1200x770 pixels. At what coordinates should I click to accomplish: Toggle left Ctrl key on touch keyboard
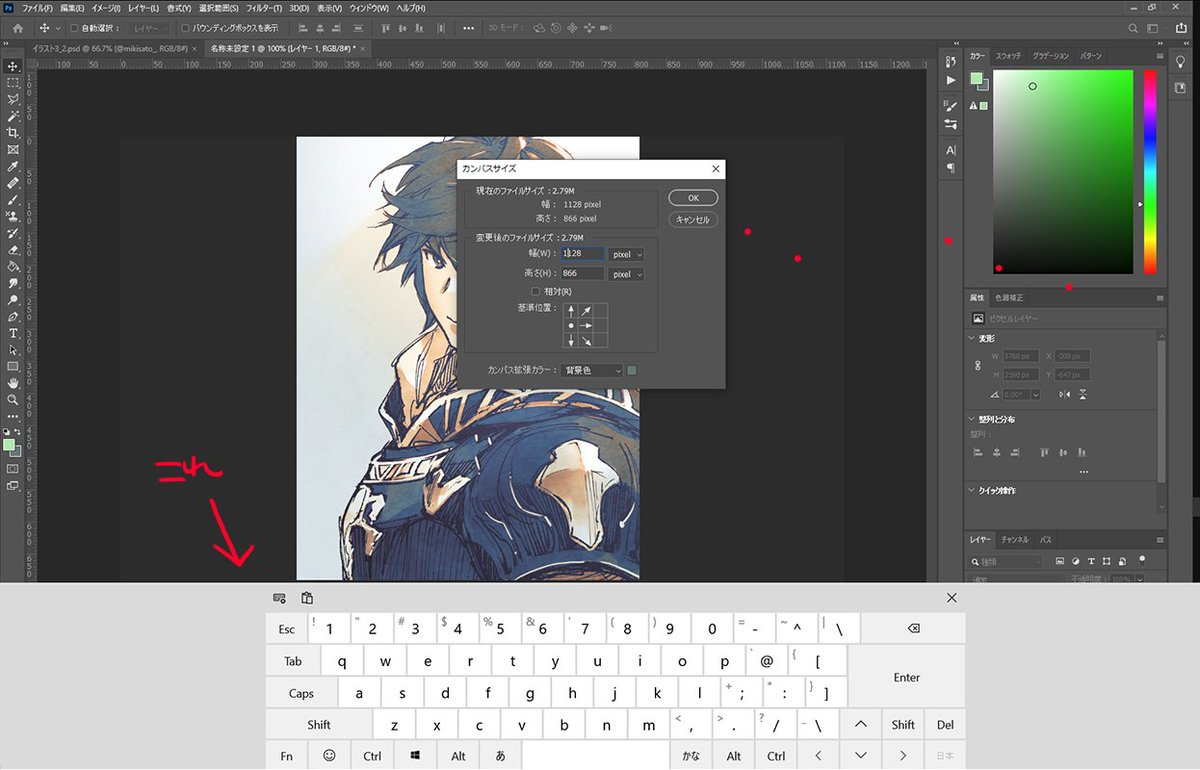pyautogui.click(x=372, y=756)
